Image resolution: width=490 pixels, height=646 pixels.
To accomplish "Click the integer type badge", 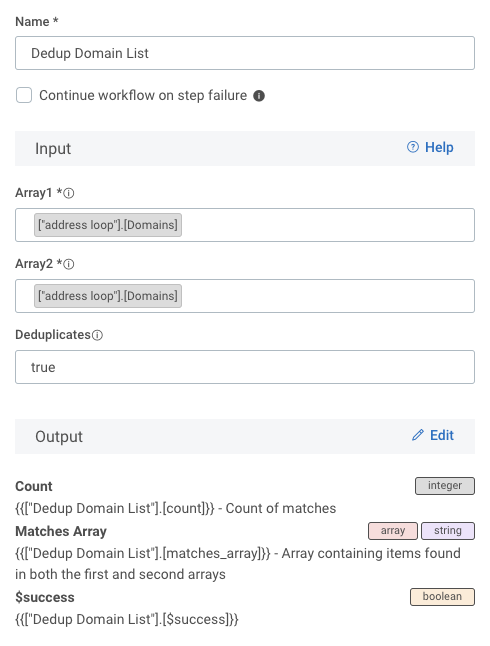I will pyautogui.click(x=445, y=486).
